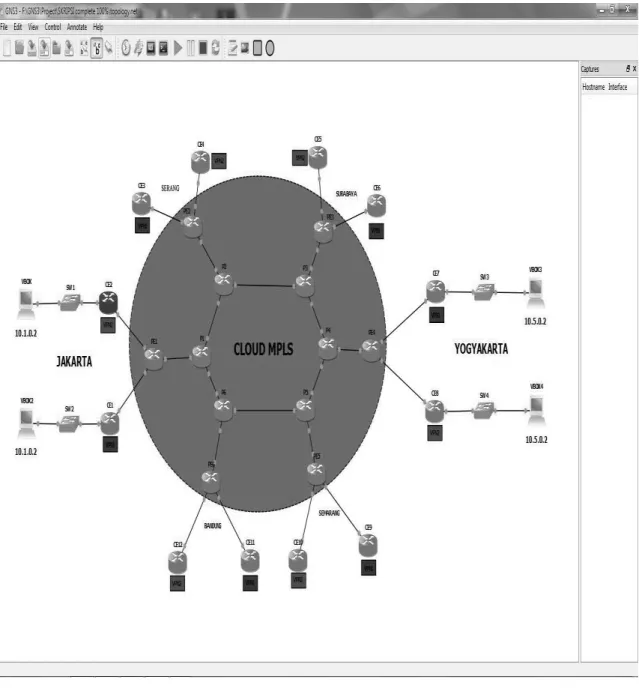The image size is (639, 688).
Task: Click the Hostname column header in Captures
Action: tap(593, 87)
